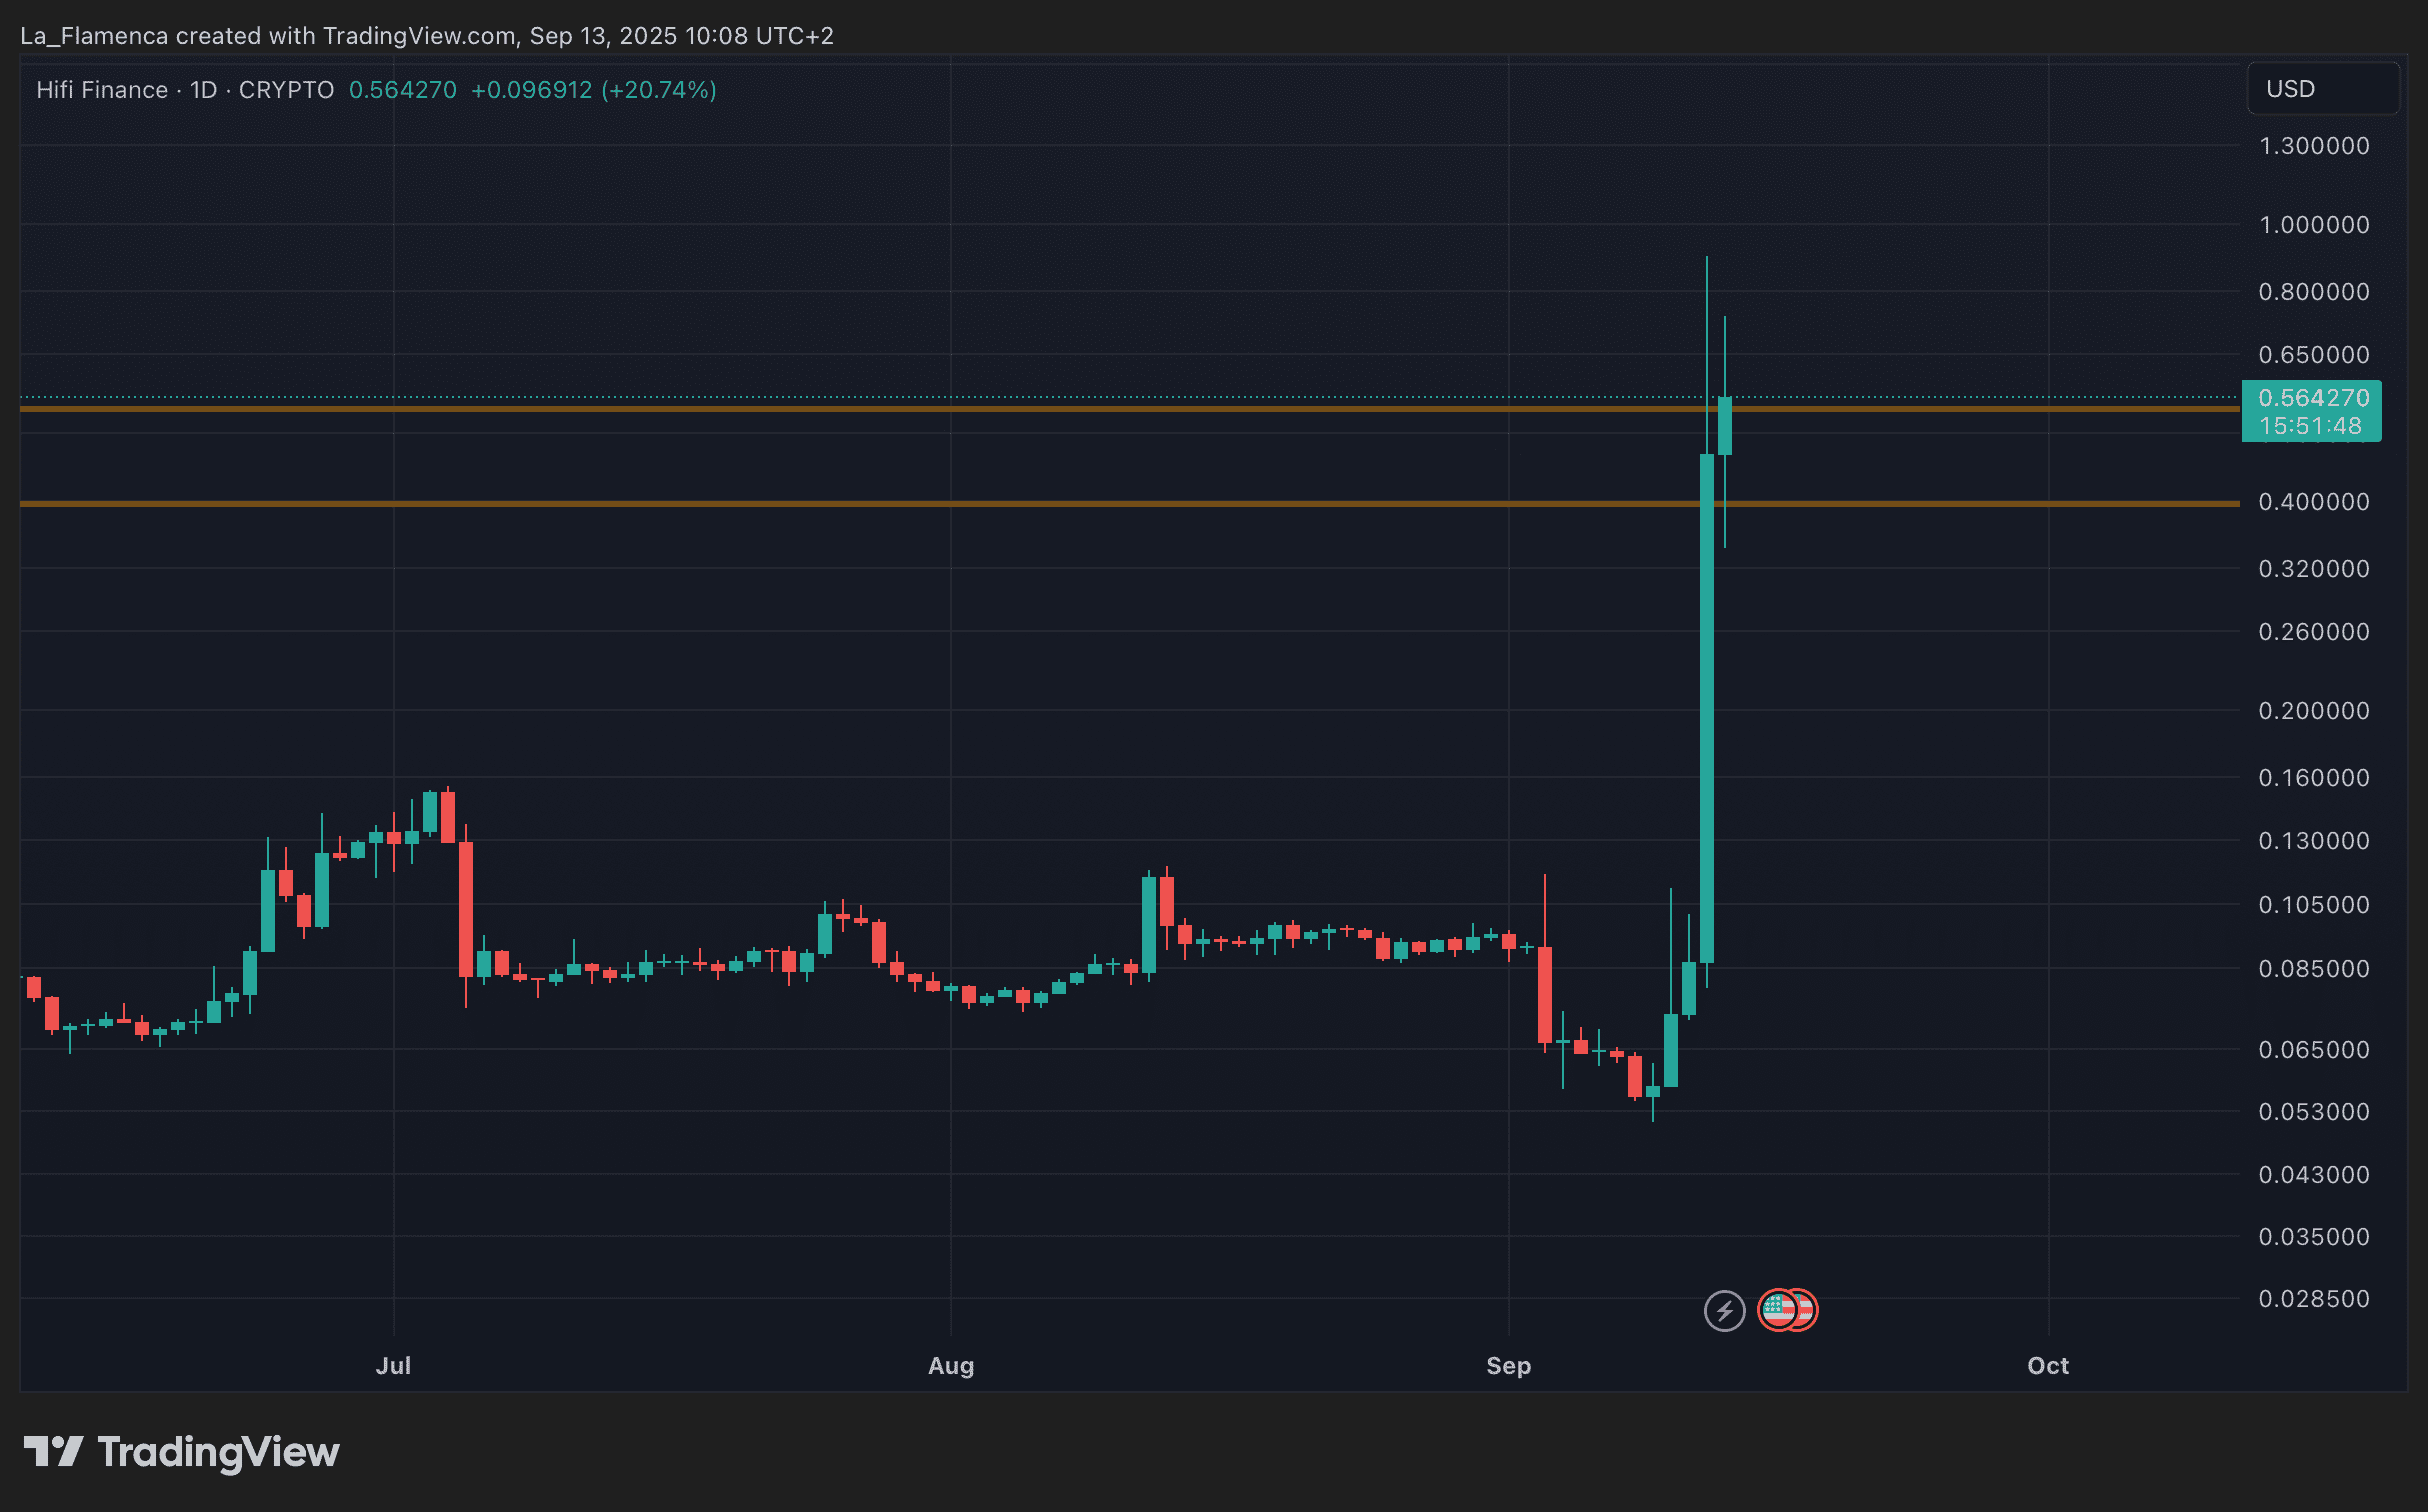
Task: Click the 1.000000 price axis label
Action: coord(2314,225)
